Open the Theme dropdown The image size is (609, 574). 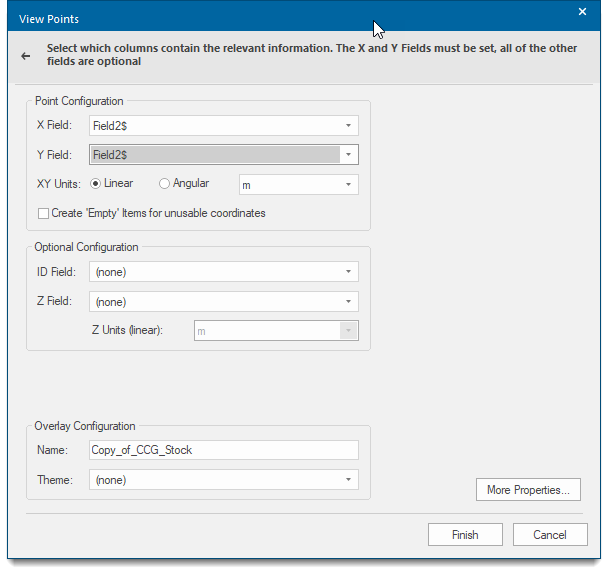pyautogui.click(x=224, y=480)
